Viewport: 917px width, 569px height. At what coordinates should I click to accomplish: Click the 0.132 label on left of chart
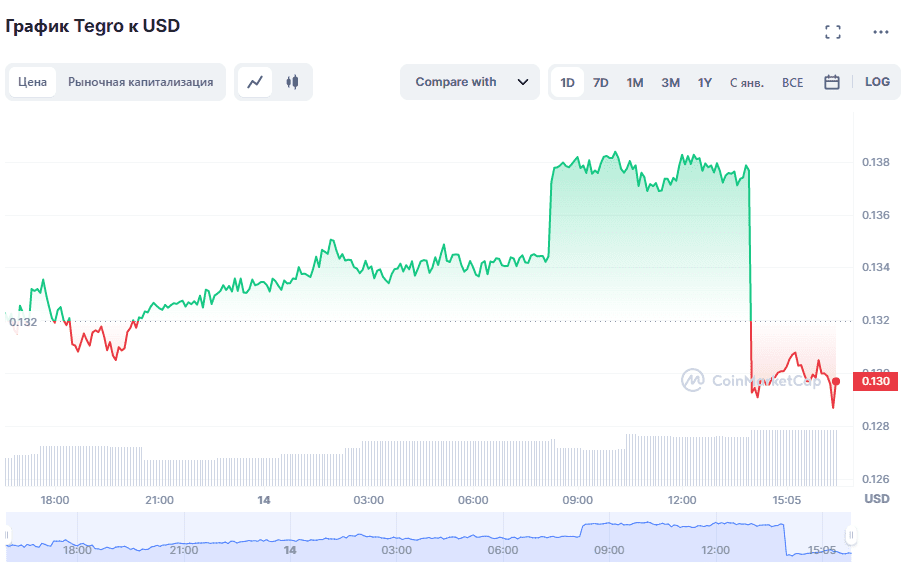click(x=23, y=322)
